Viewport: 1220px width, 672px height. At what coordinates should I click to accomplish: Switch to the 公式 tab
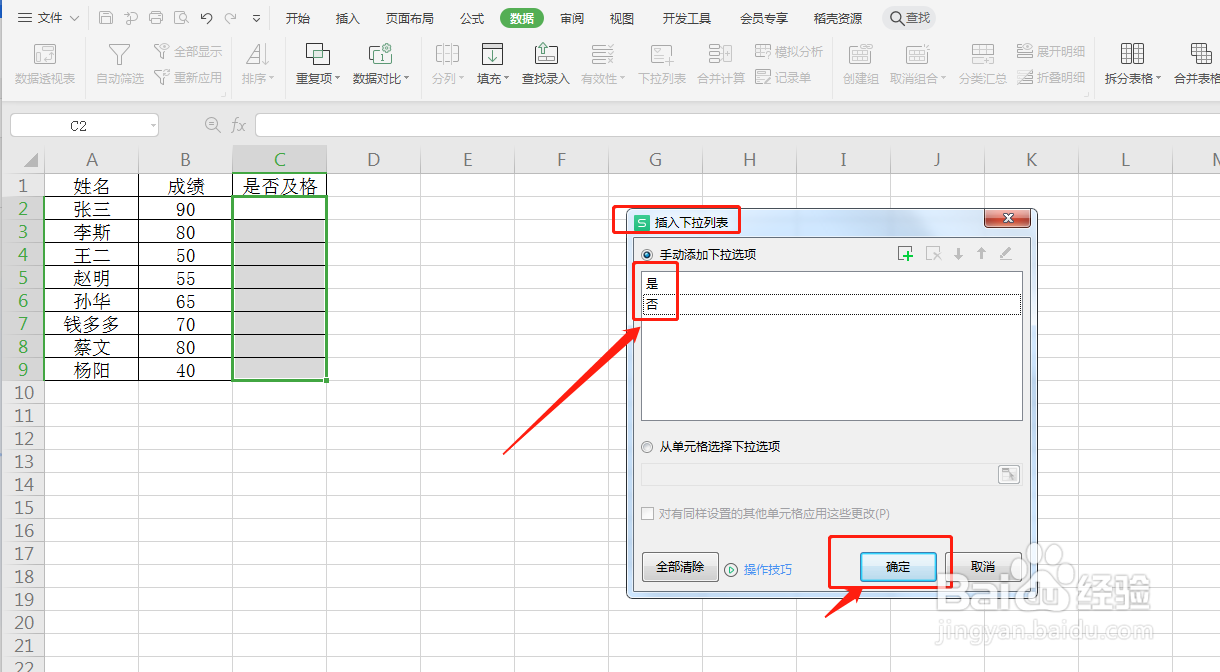(x=472, y=18)
